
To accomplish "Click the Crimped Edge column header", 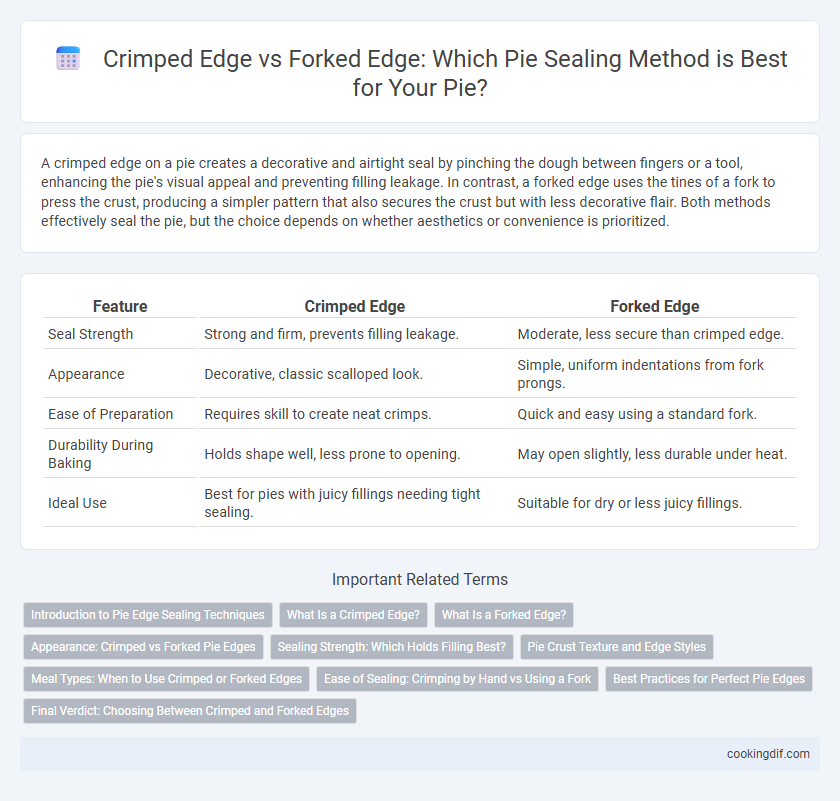I will (x=355, y=306).
